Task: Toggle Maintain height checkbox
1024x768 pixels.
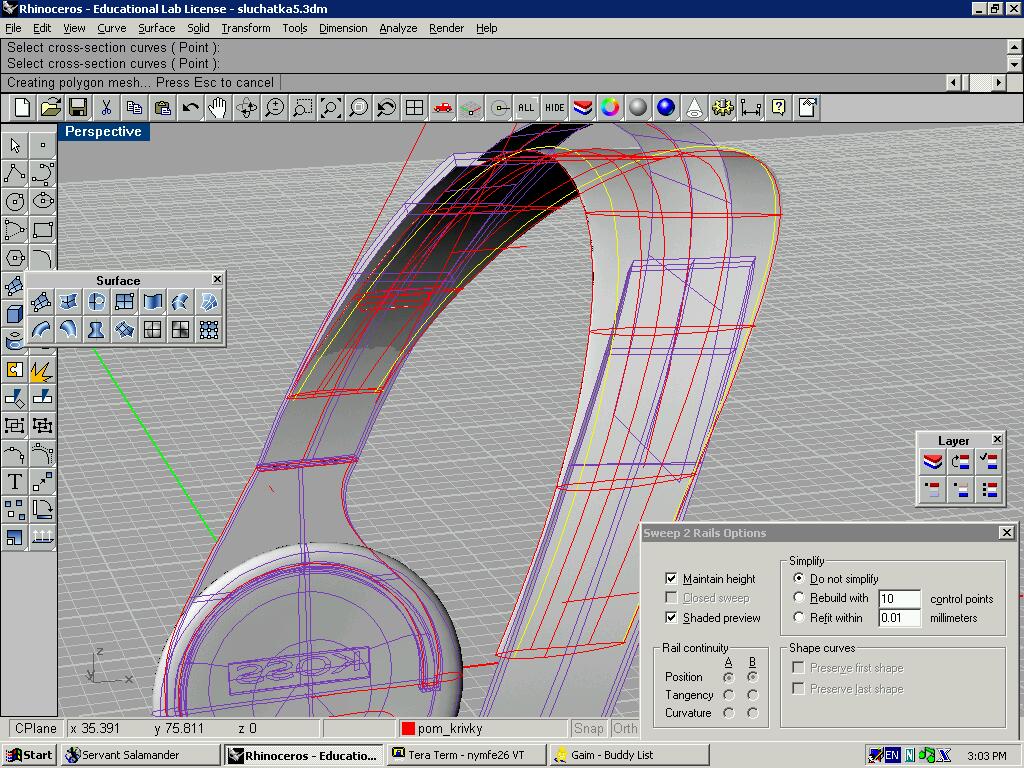Action: [671, 579]
